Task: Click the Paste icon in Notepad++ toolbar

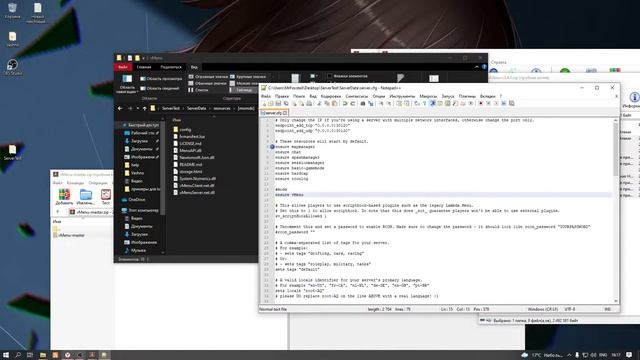Action: coord(334,104)
